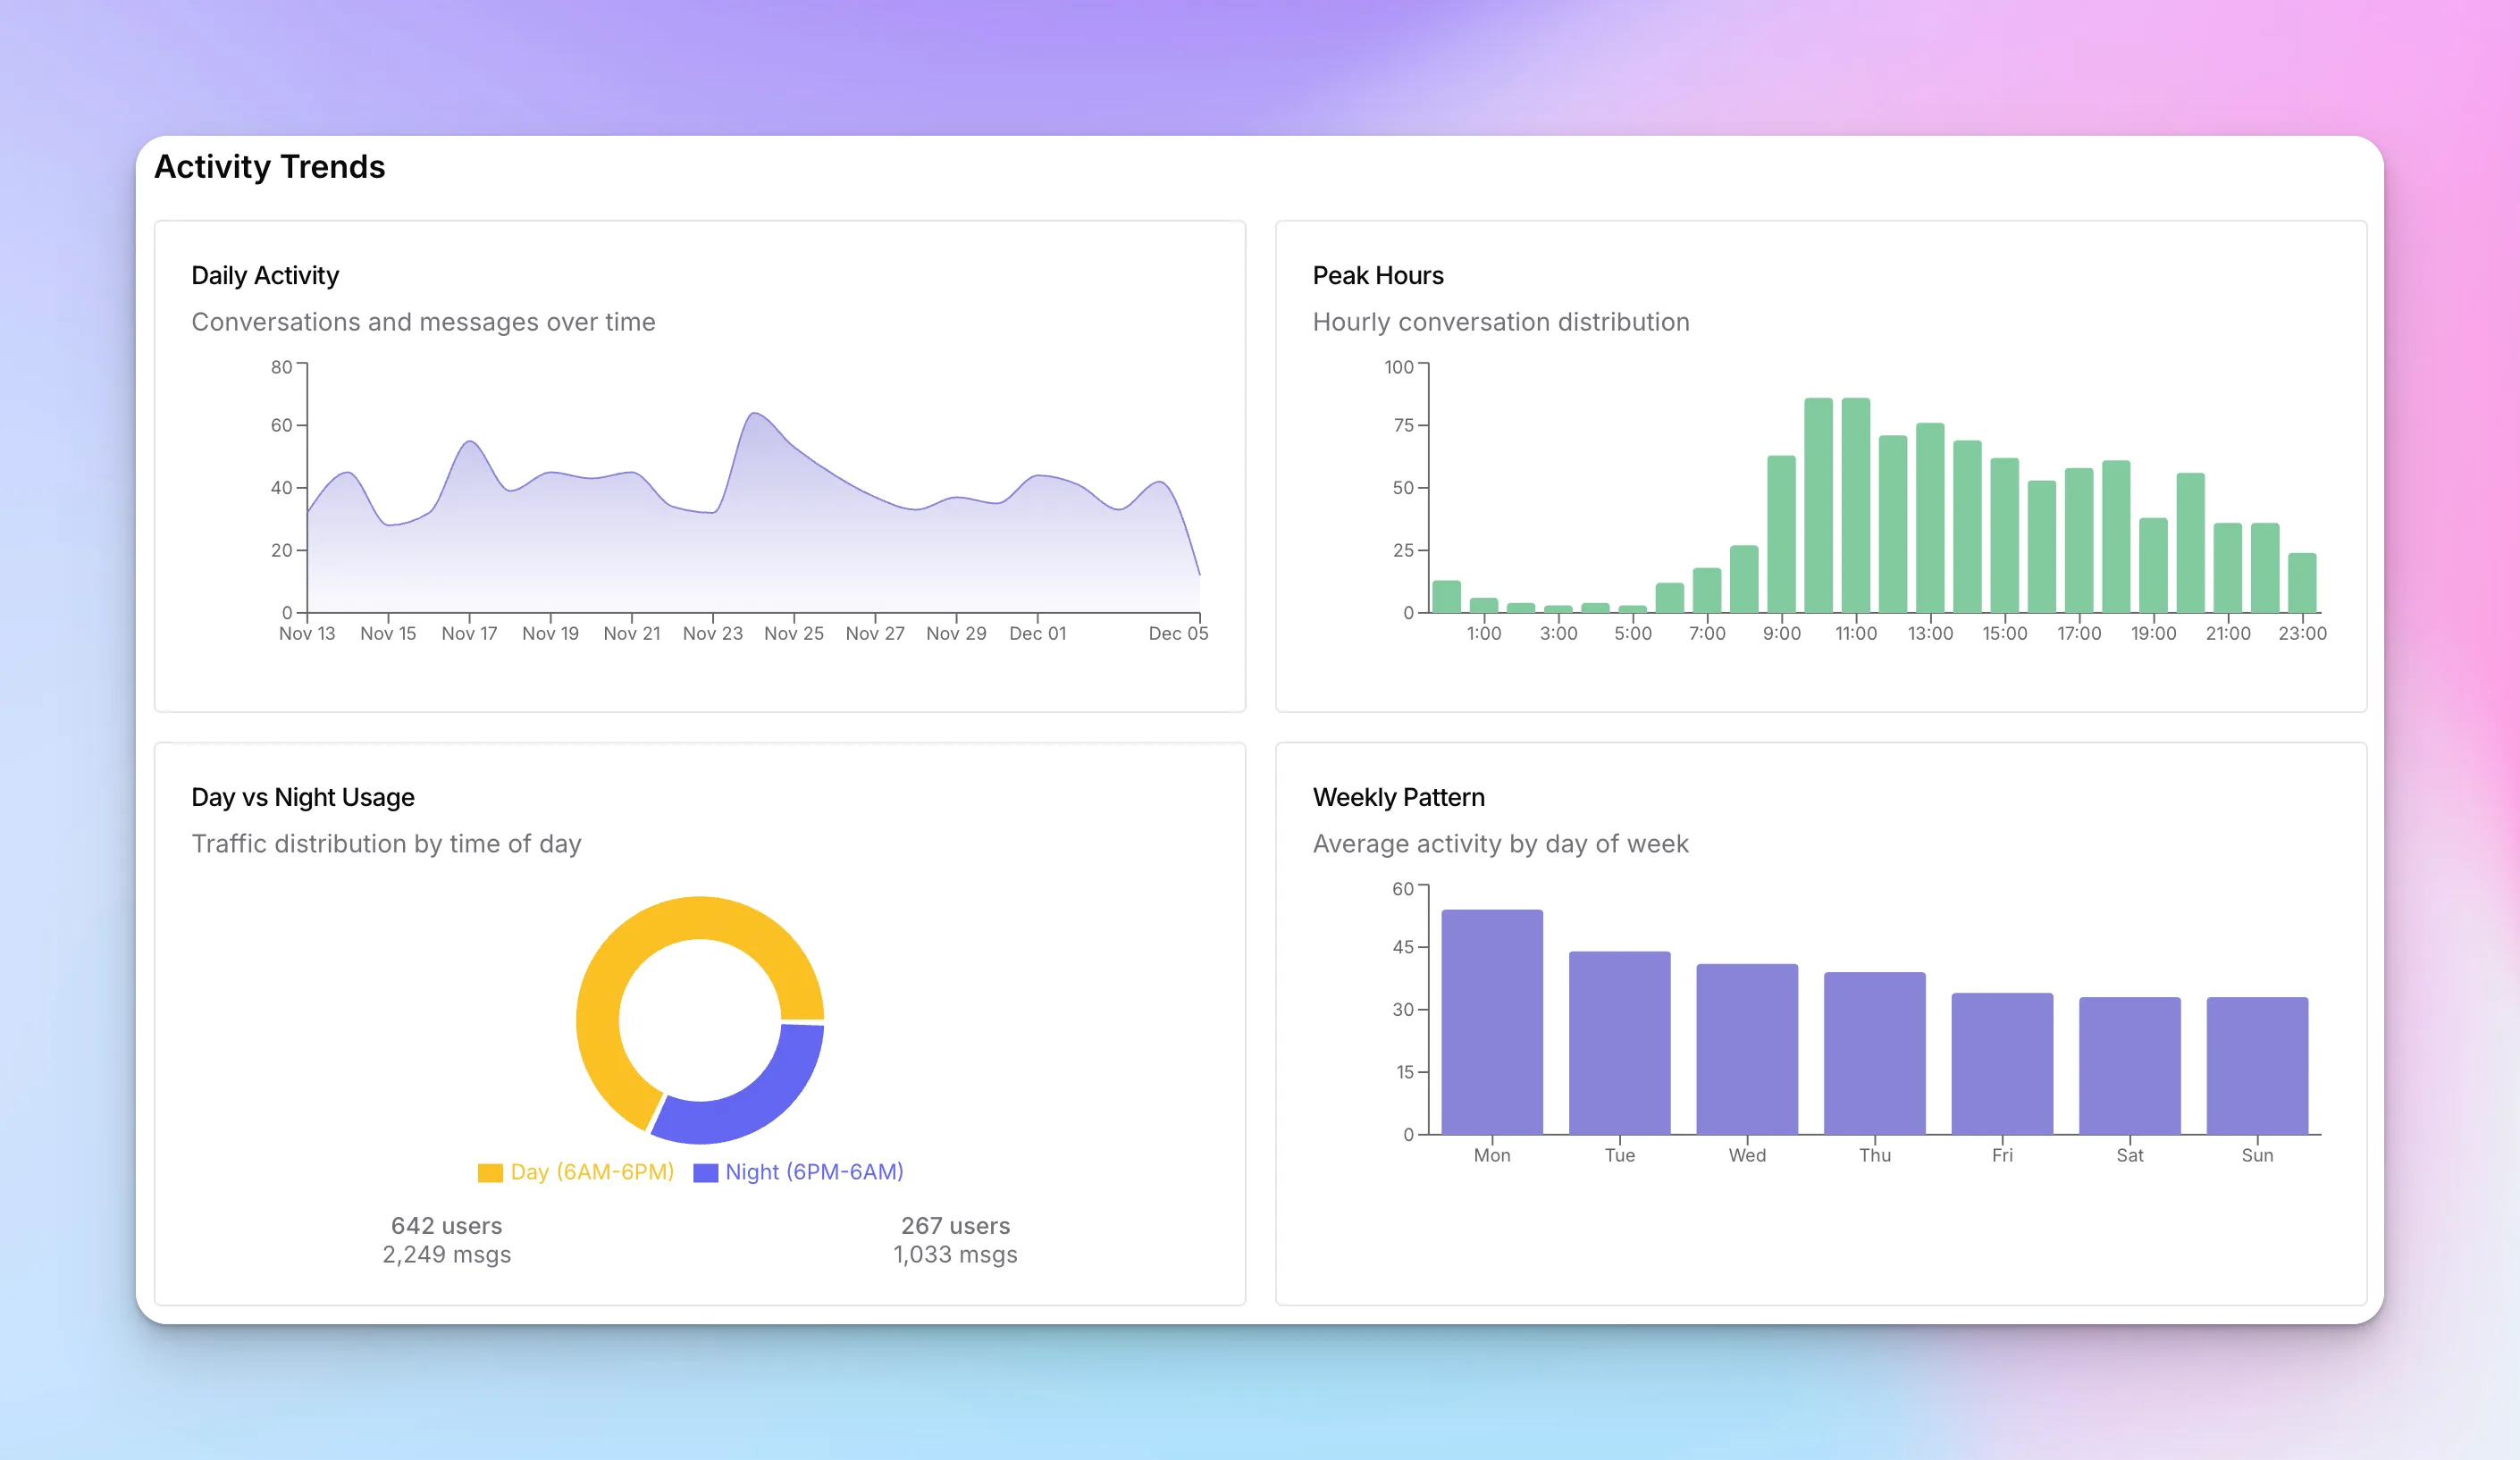The height and width of the screenshot is (1460, 2520).
Task: Select the Daily Activity chart title
Action: tap(264, 275)
